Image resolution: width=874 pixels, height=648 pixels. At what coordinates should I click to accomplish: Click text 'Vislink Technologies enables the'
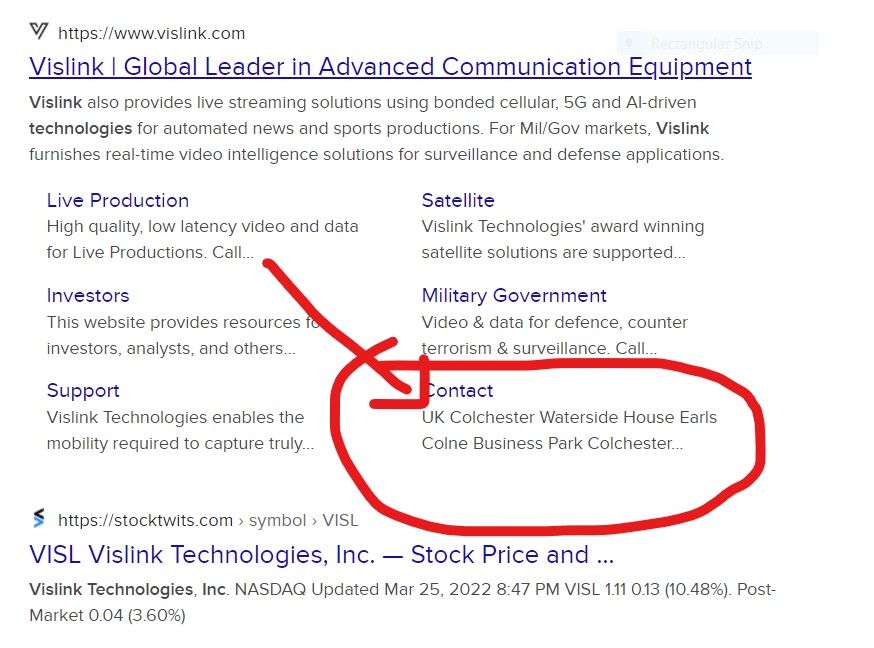click(176, 417)
